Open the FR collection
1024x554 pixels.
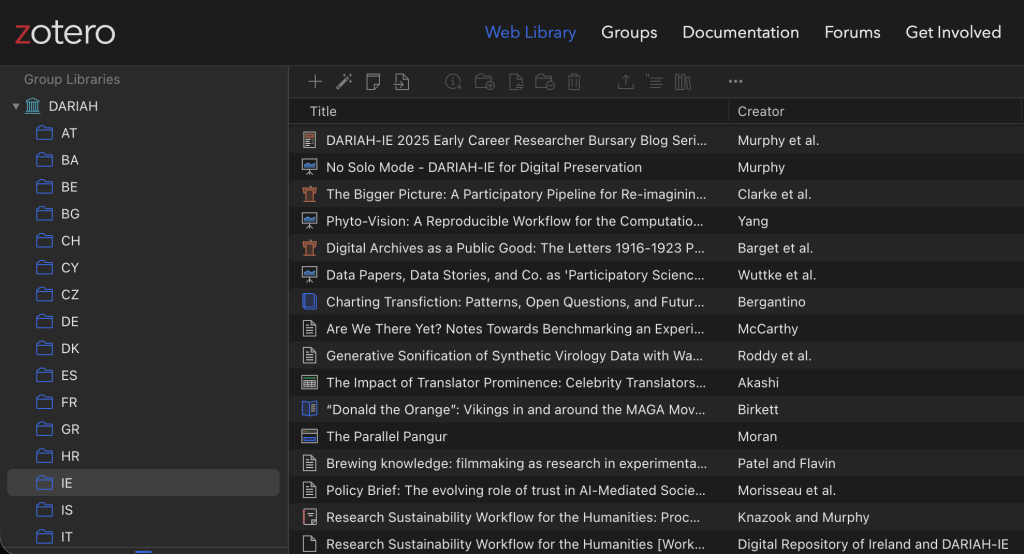coord(143,402)
